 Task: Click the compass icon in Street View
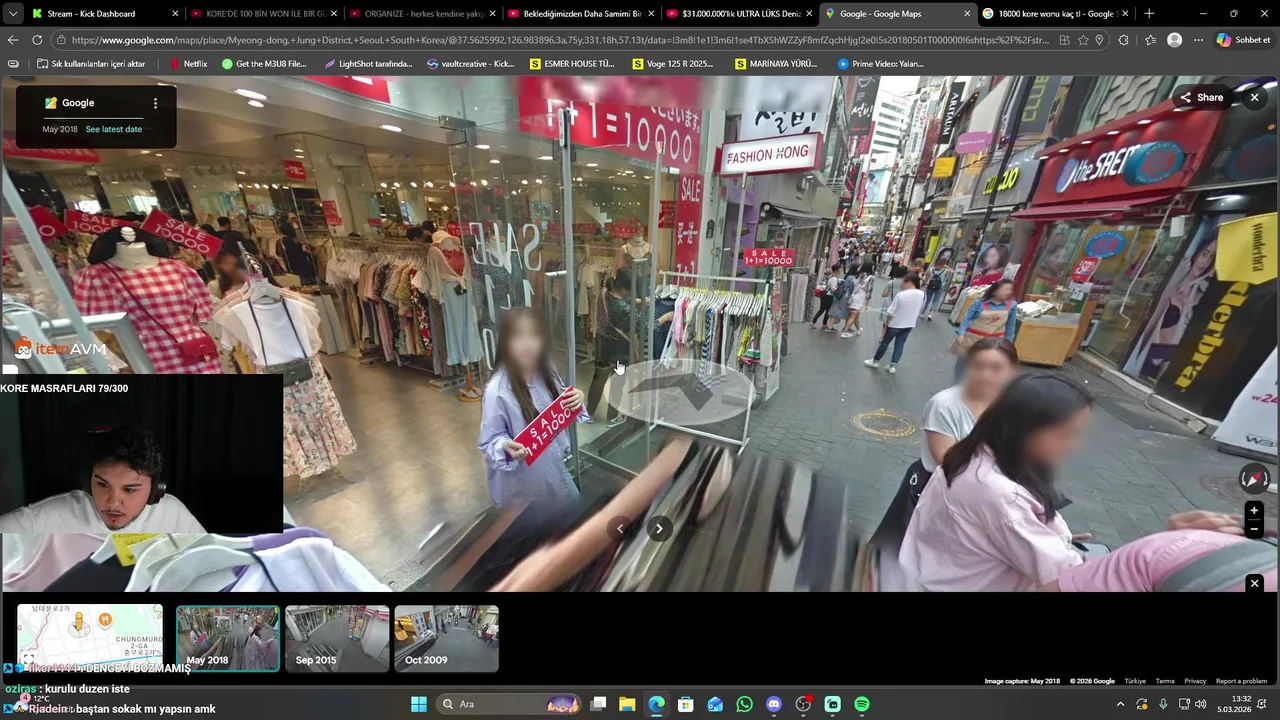pos(1254,478)
